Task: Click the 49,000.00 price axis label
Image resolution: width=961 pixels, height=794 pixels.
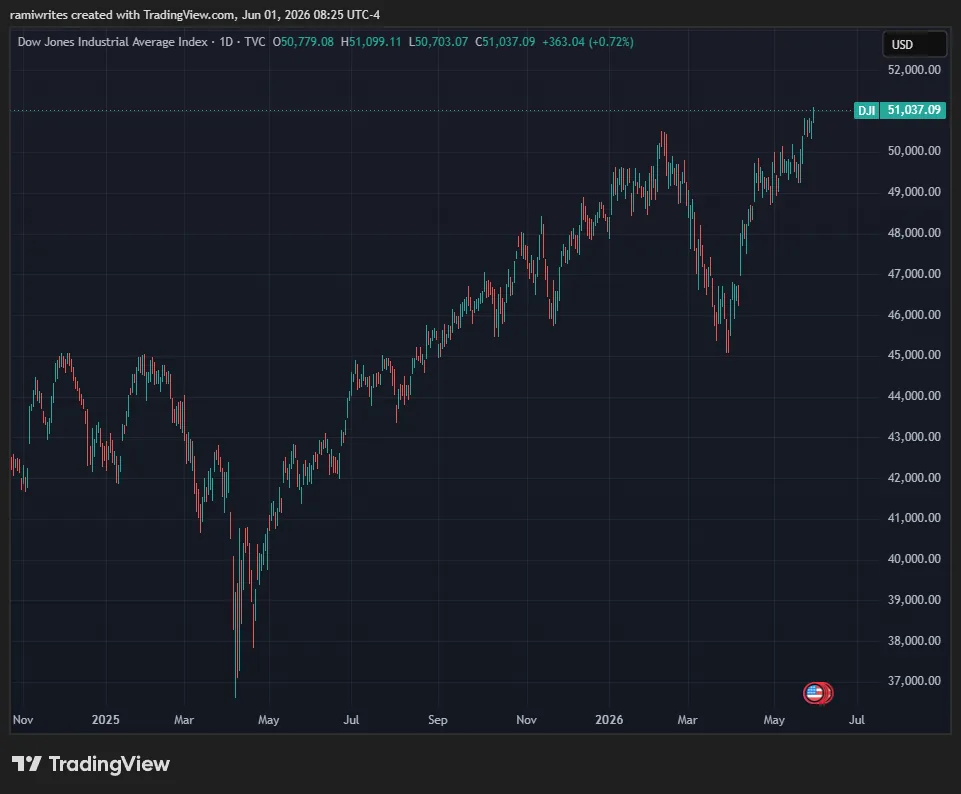Action: click(914, 192)
